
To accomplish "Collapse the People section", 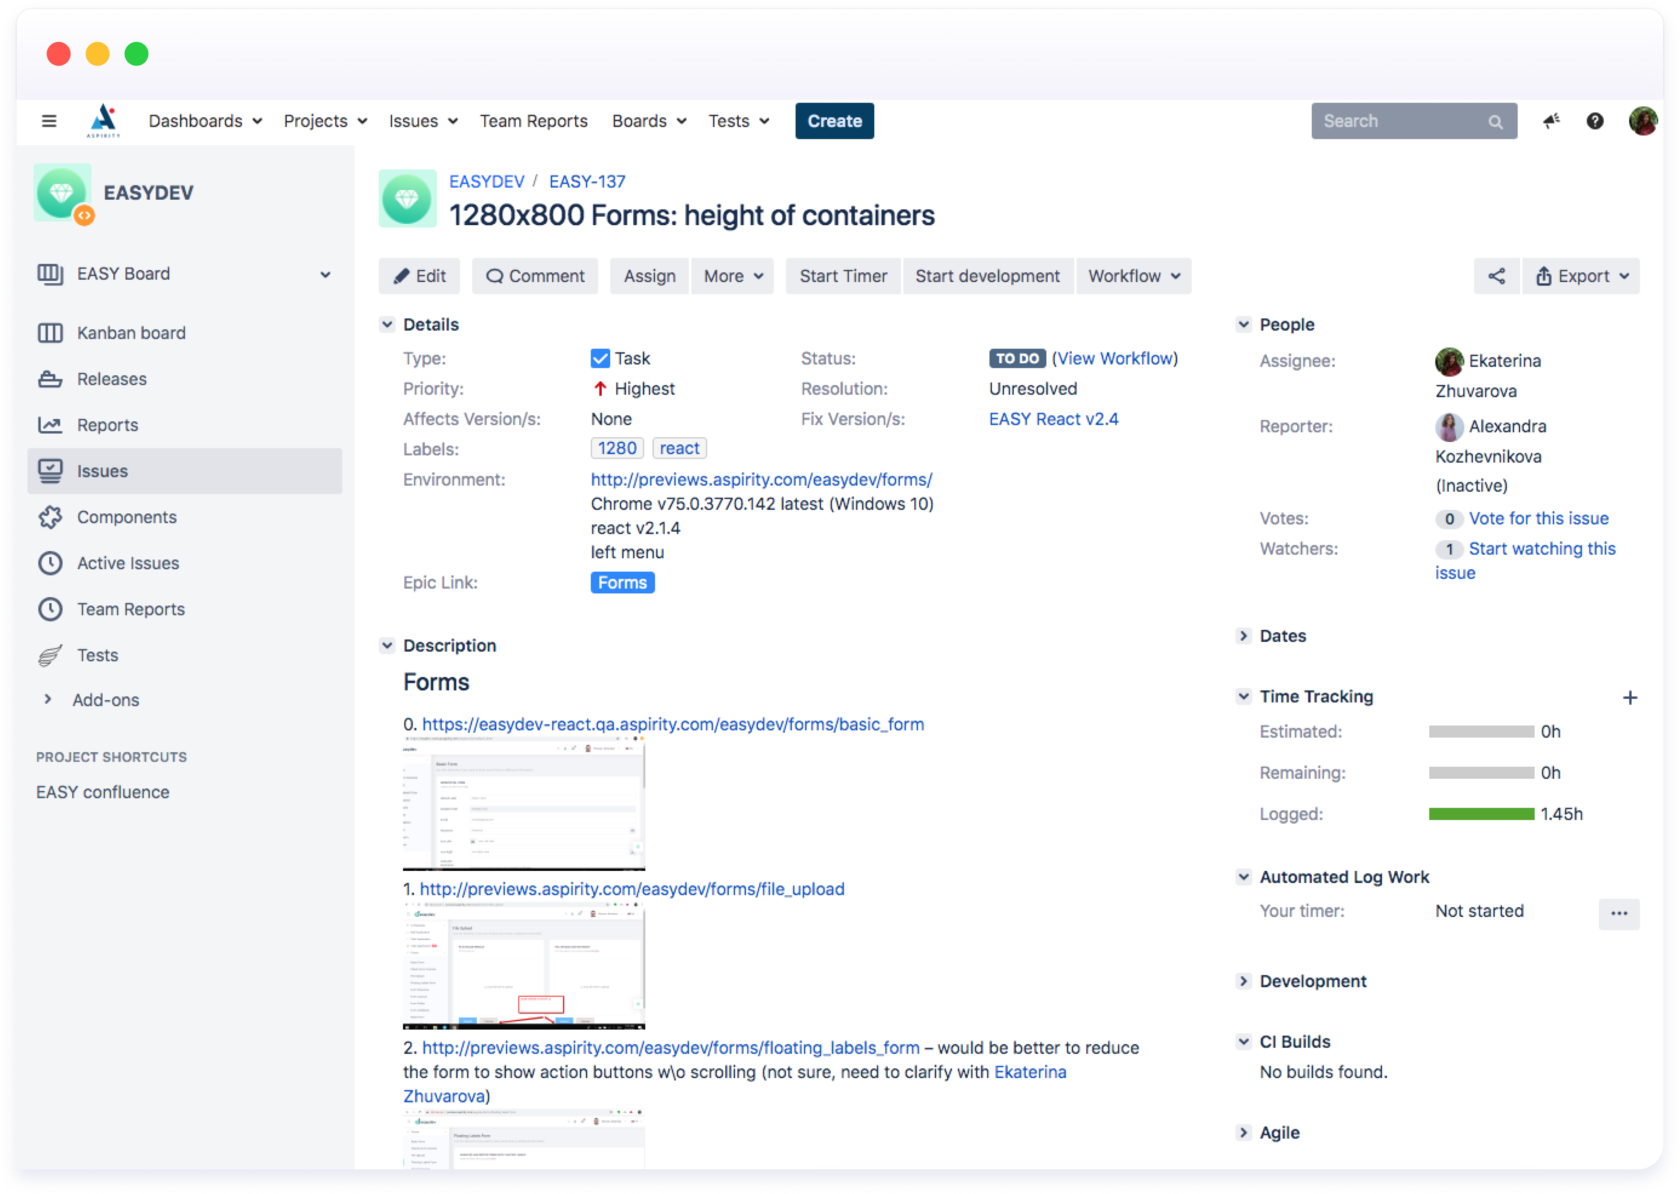I will click(1243, 324).
